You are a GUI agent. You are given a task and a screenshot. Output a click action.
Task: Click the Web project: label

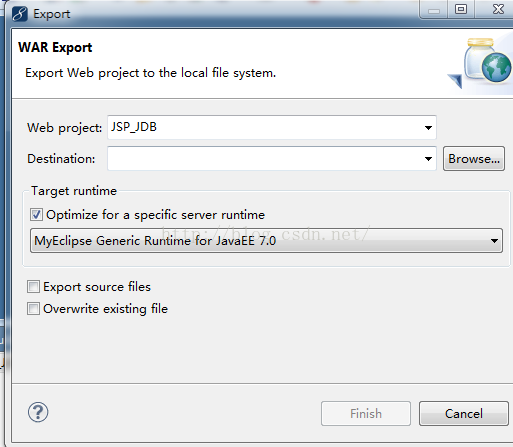[x=65, y=128]
